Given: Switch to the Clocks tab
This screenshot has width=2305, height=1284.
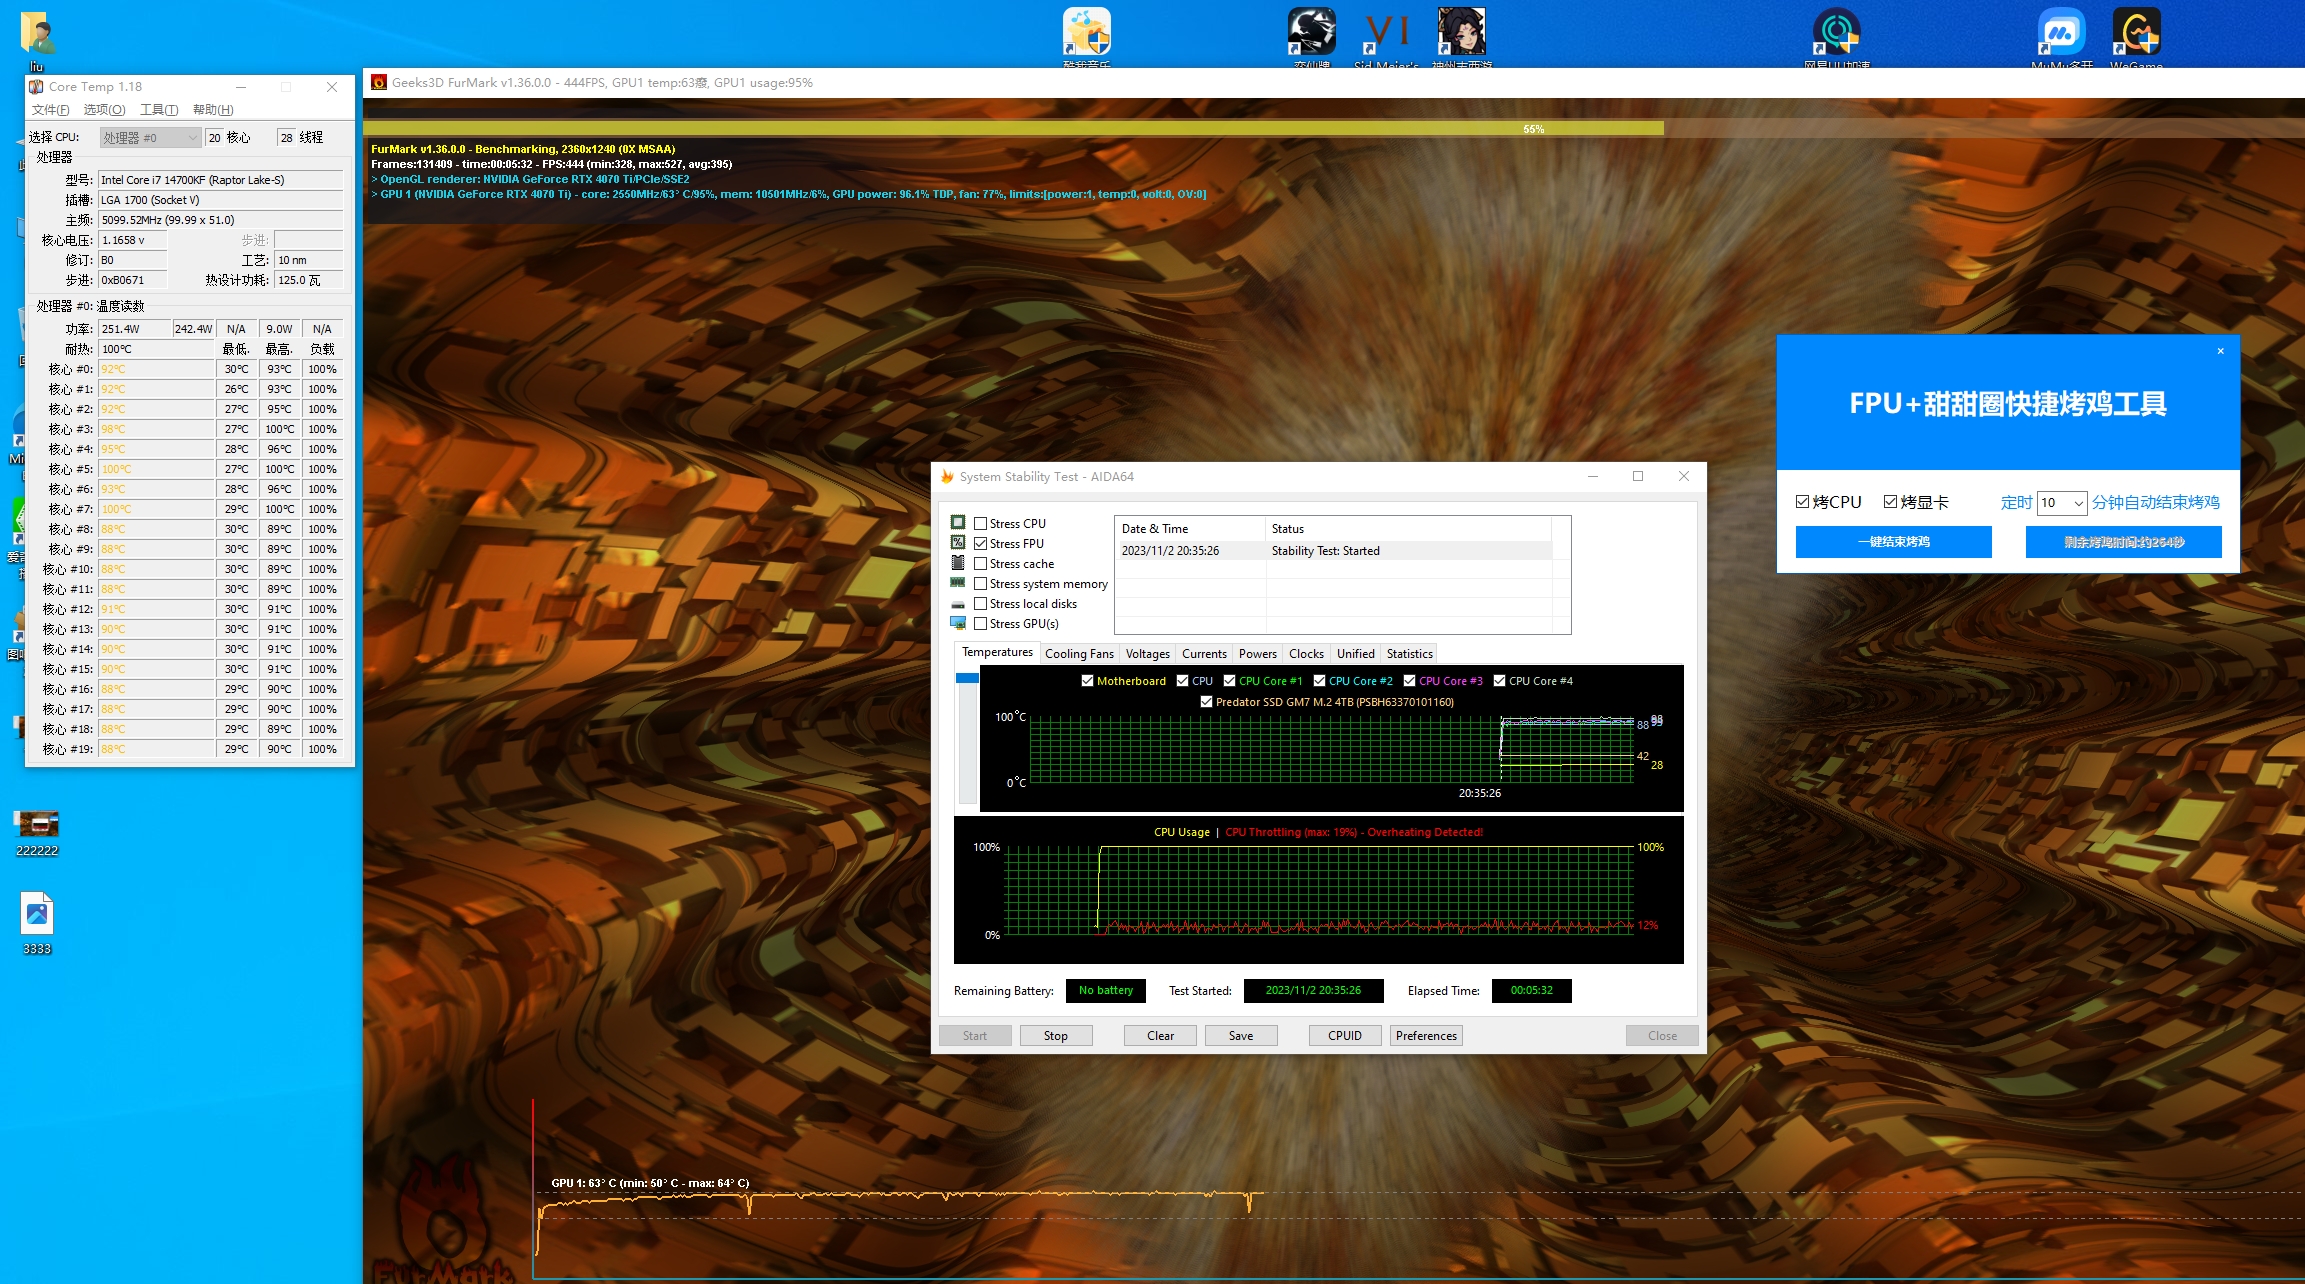Looking at the screenshot, I should coord(1306,653).
